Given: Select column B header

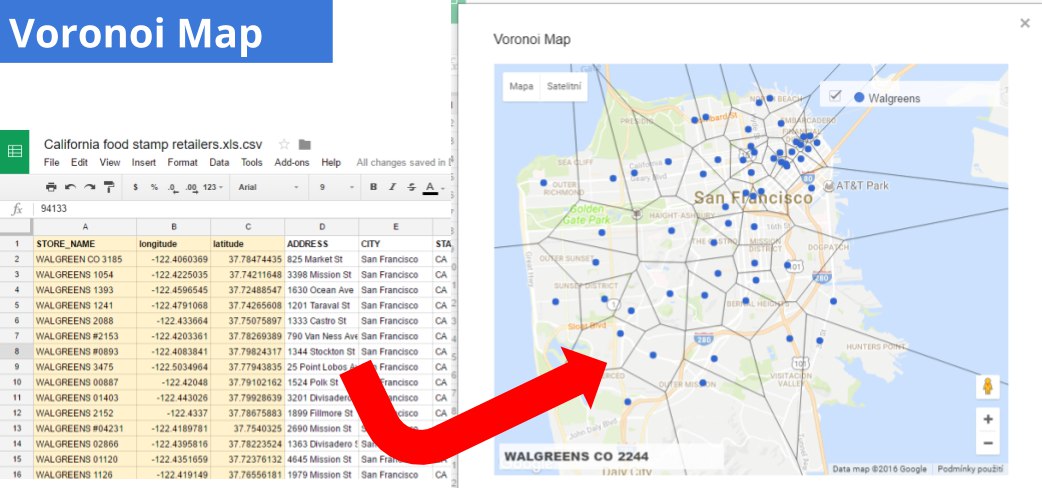Looking at the screenshot, I should (174, 227).
